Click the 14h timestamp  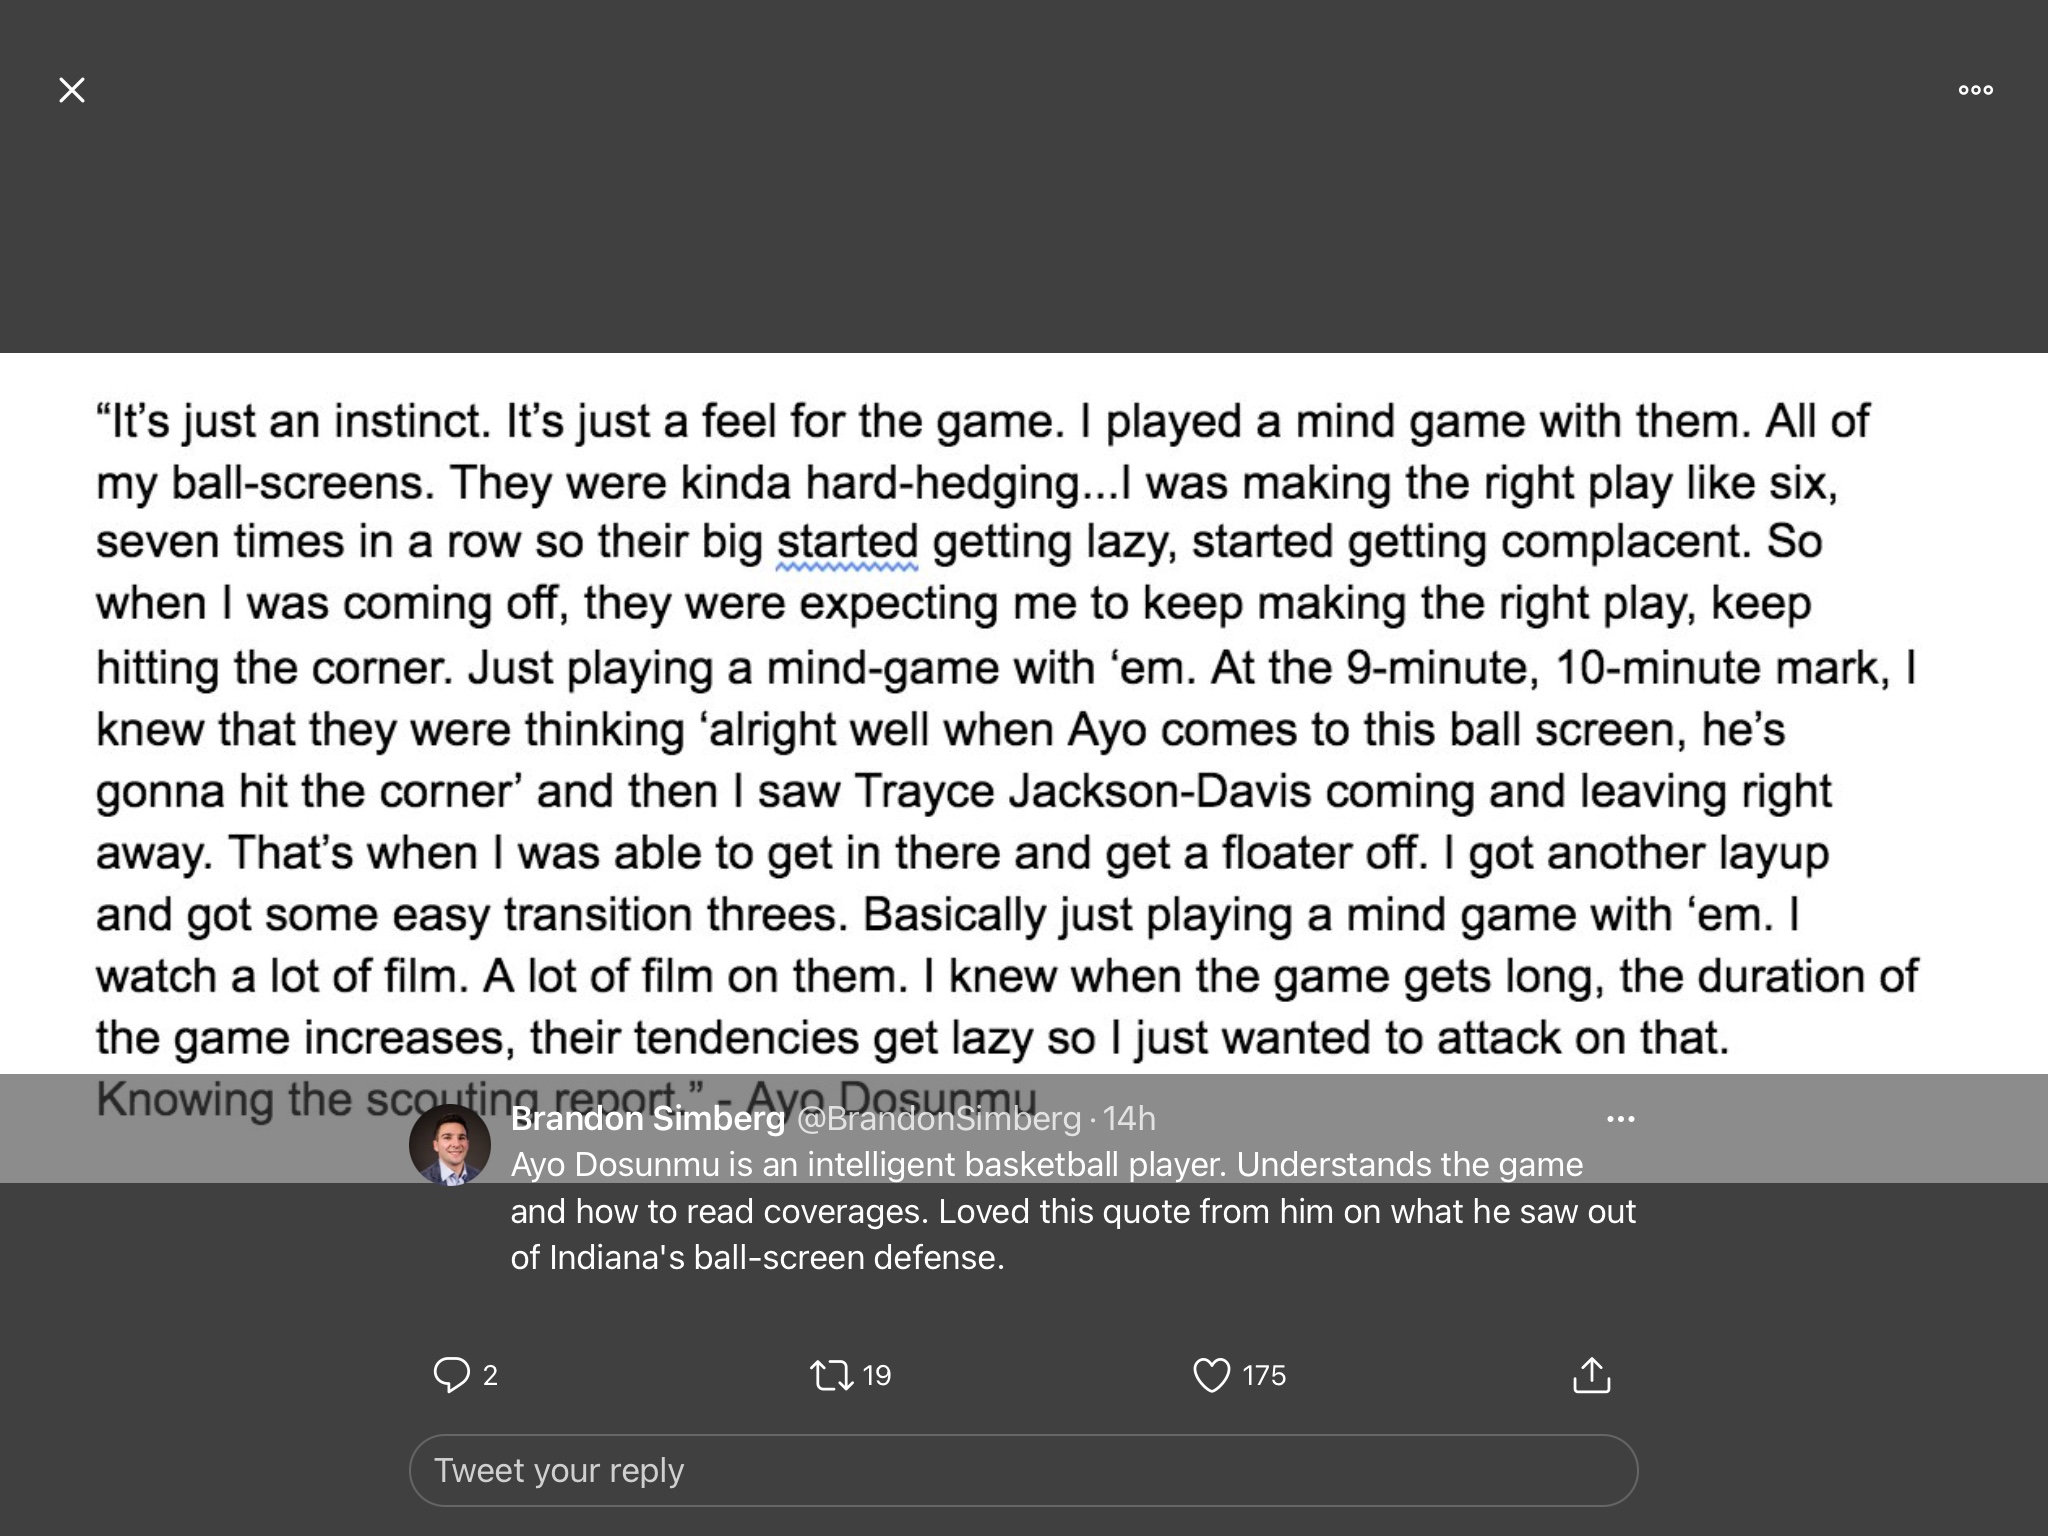pyautogui.click(x=1129, y=1118)
